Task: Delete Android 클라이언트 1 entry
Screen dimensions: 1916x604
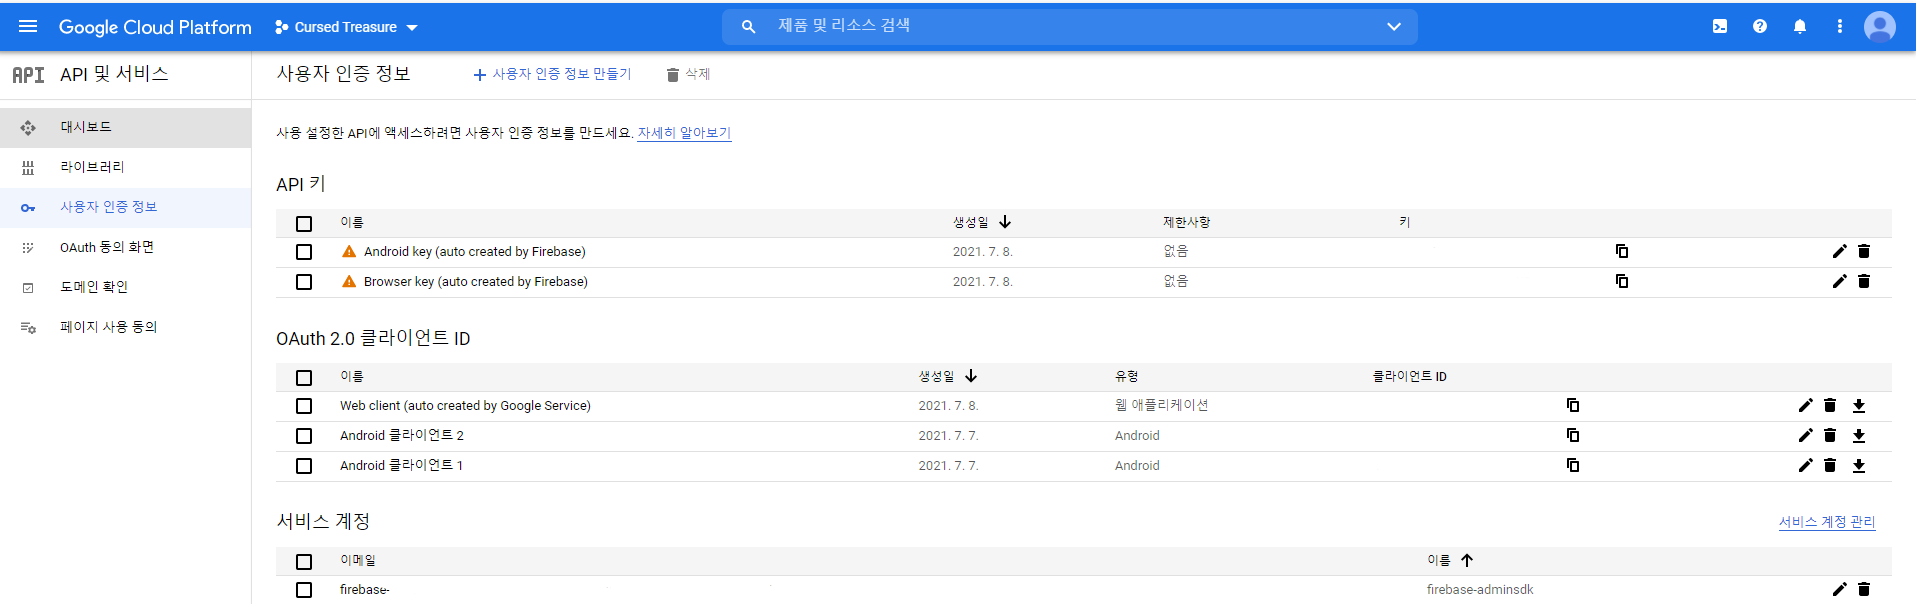Action: pos(1830,465)
